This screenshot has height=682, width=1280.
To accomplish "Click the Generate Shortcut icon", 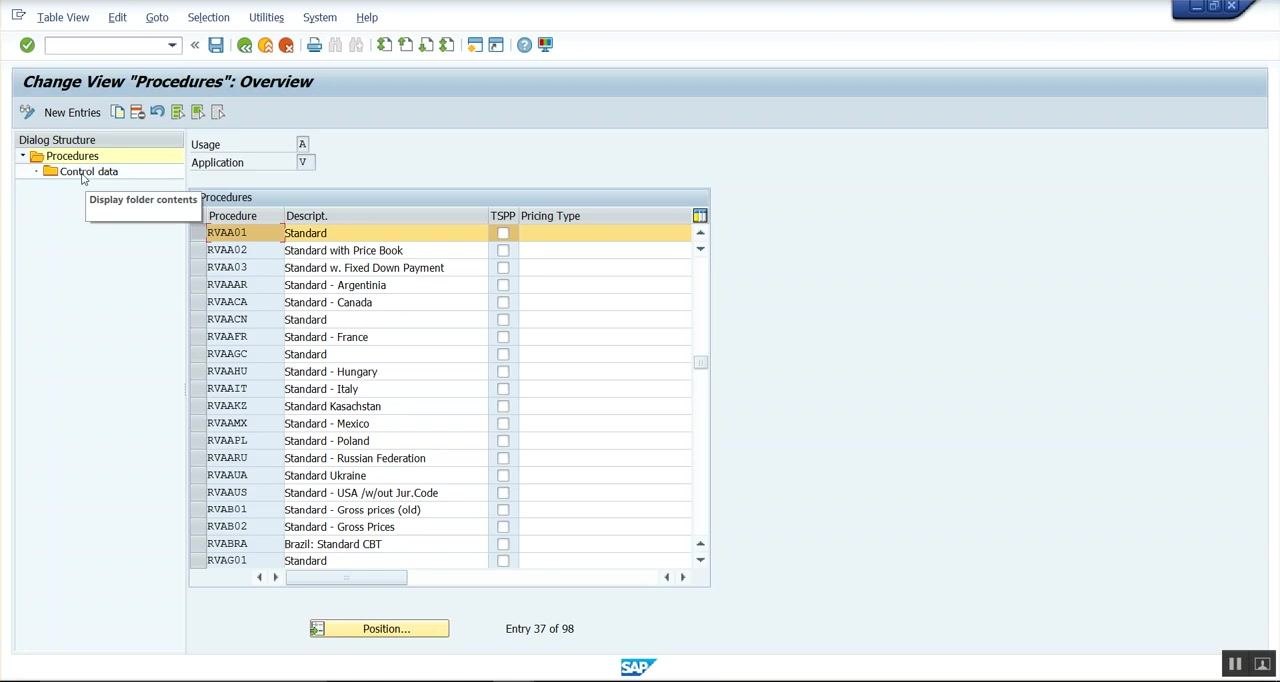I will click(496, 45).
